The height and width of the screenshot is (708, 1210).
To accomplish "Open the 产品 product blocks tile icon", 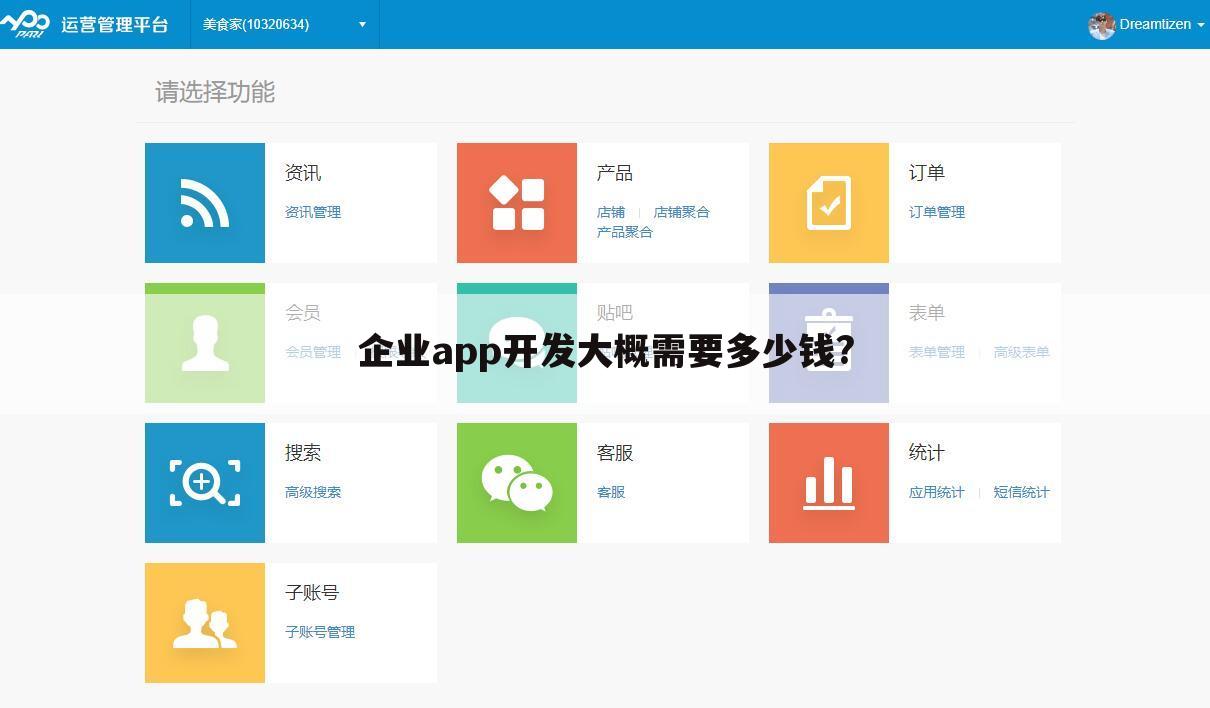I will [x=517, y=203].
